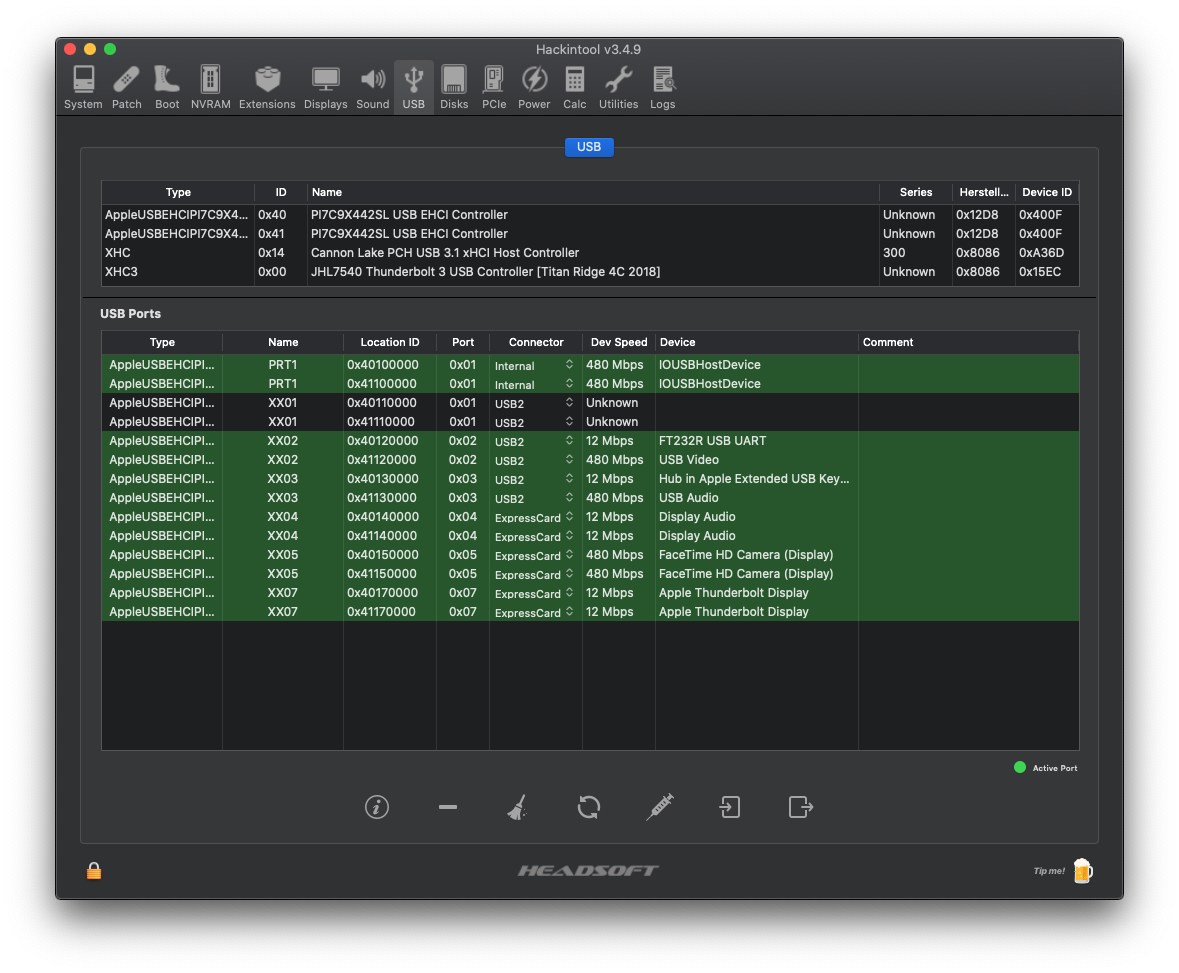Image resolution: width=1179 pixels, height=973 pixels.
Task: Open connector dropdown for USB Video row
Action: point(535,461)
